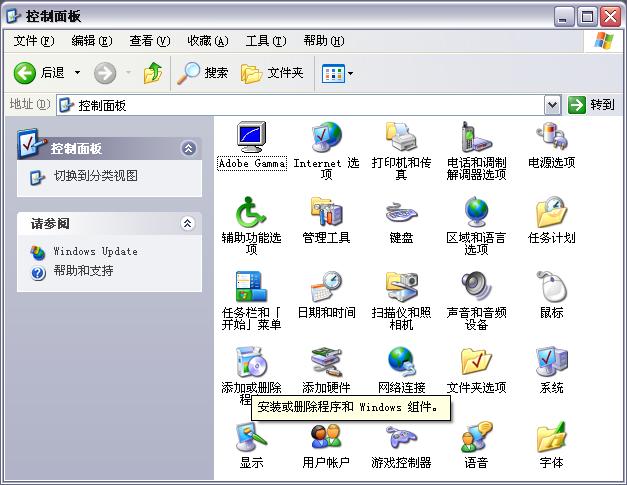
Task: Open the views dropdown in toolbar
Action: click(x=338, y=73)
